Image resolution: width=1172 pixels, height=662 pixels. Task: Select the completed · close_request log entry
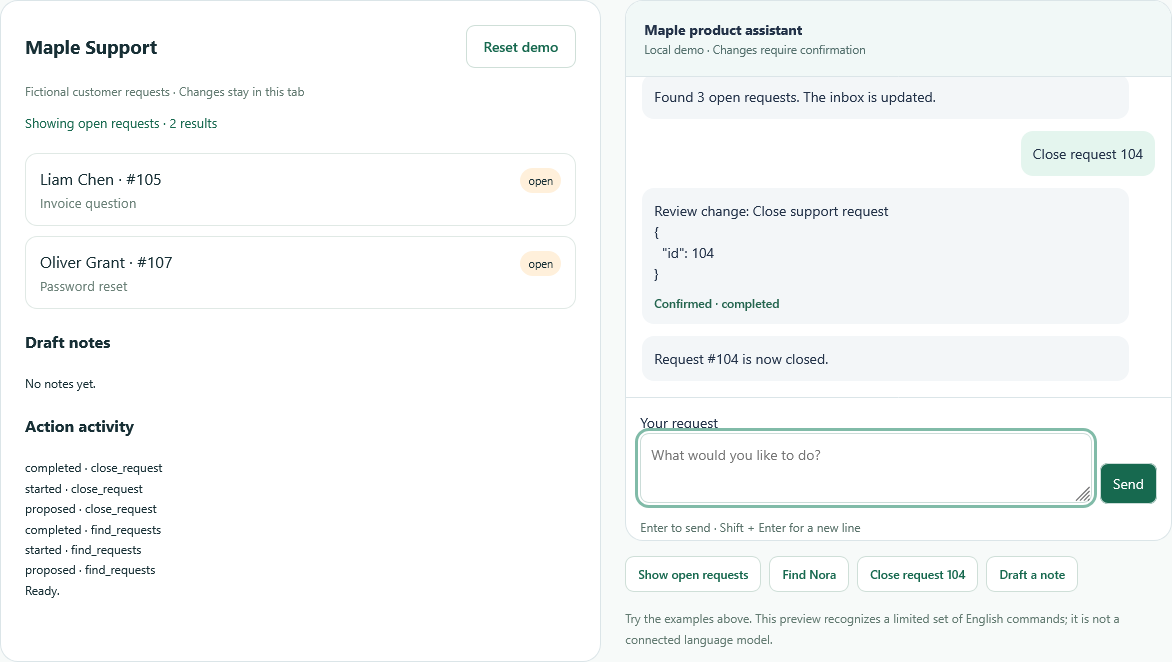click(x=93, y=468)
